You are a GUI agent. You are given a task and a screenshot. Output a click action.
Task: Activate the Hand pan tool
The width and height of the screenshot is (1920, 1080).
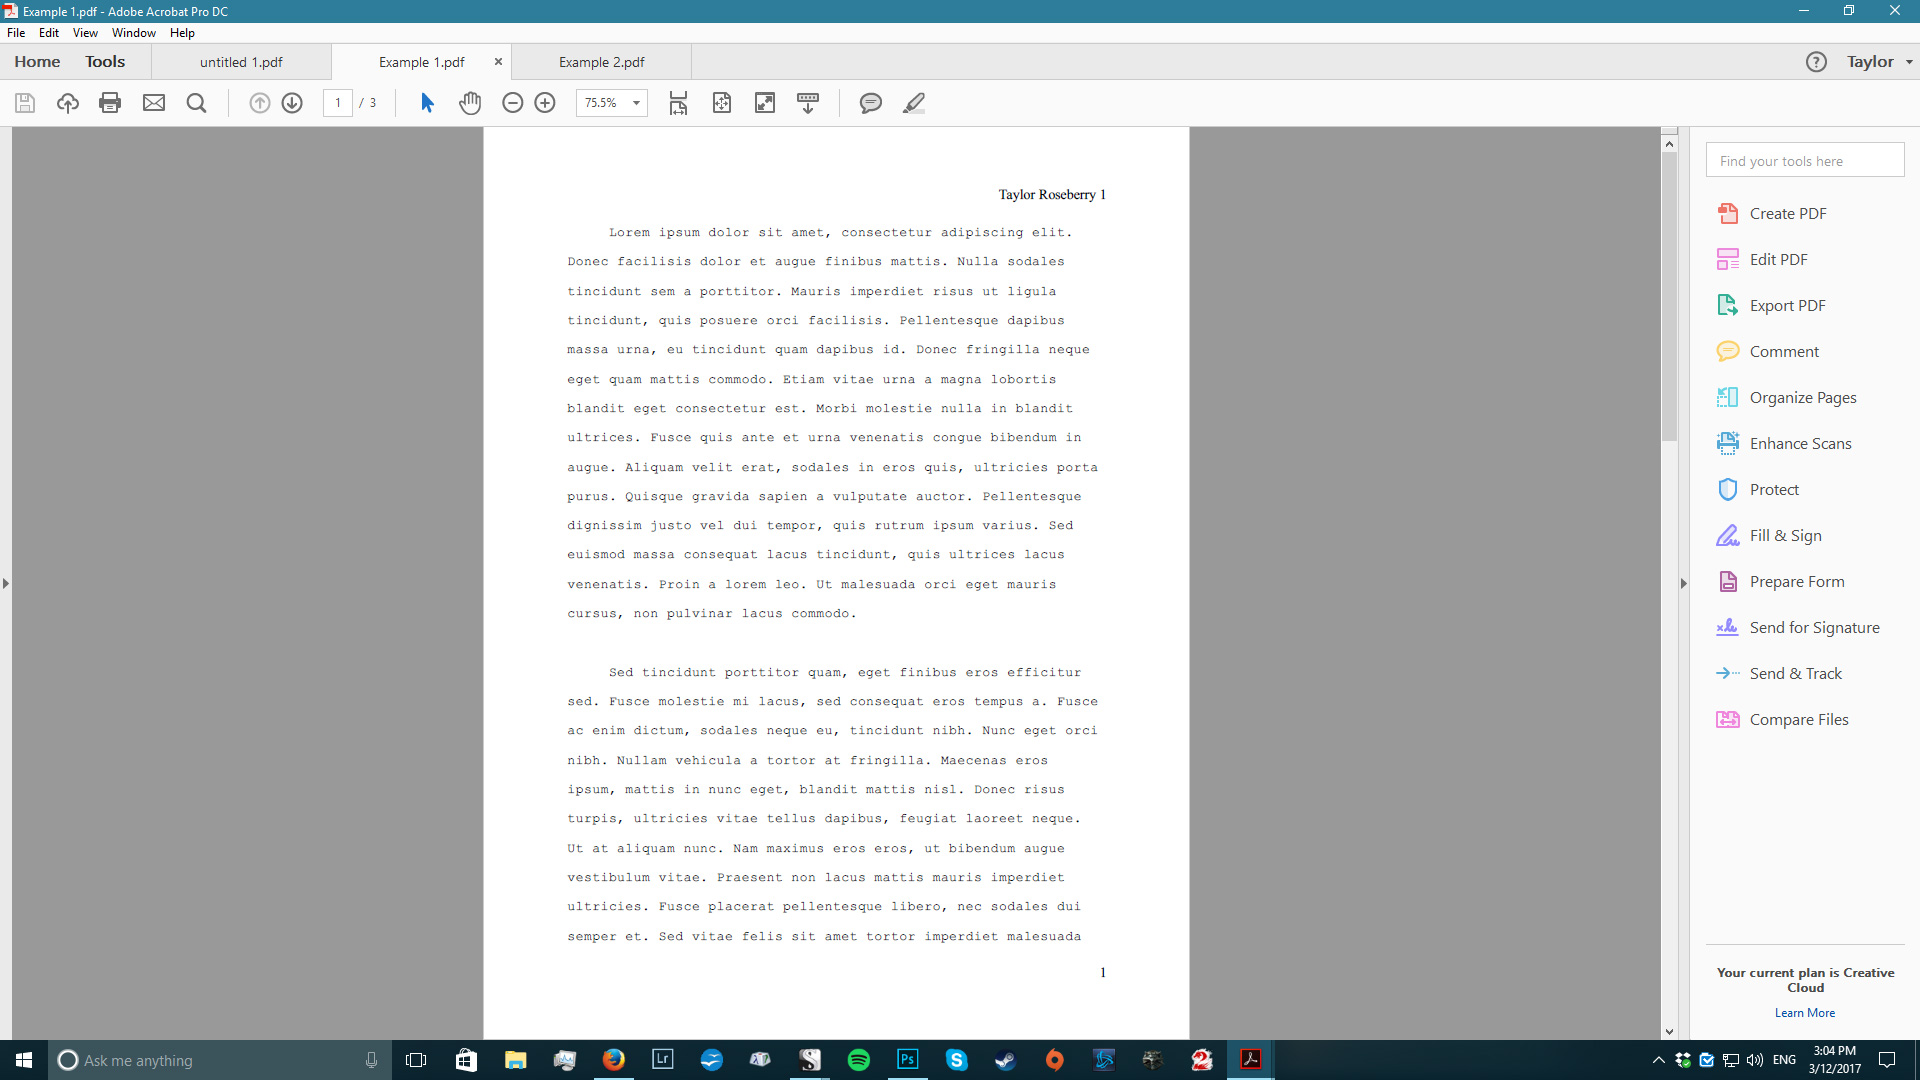click(x=470, y=103)
